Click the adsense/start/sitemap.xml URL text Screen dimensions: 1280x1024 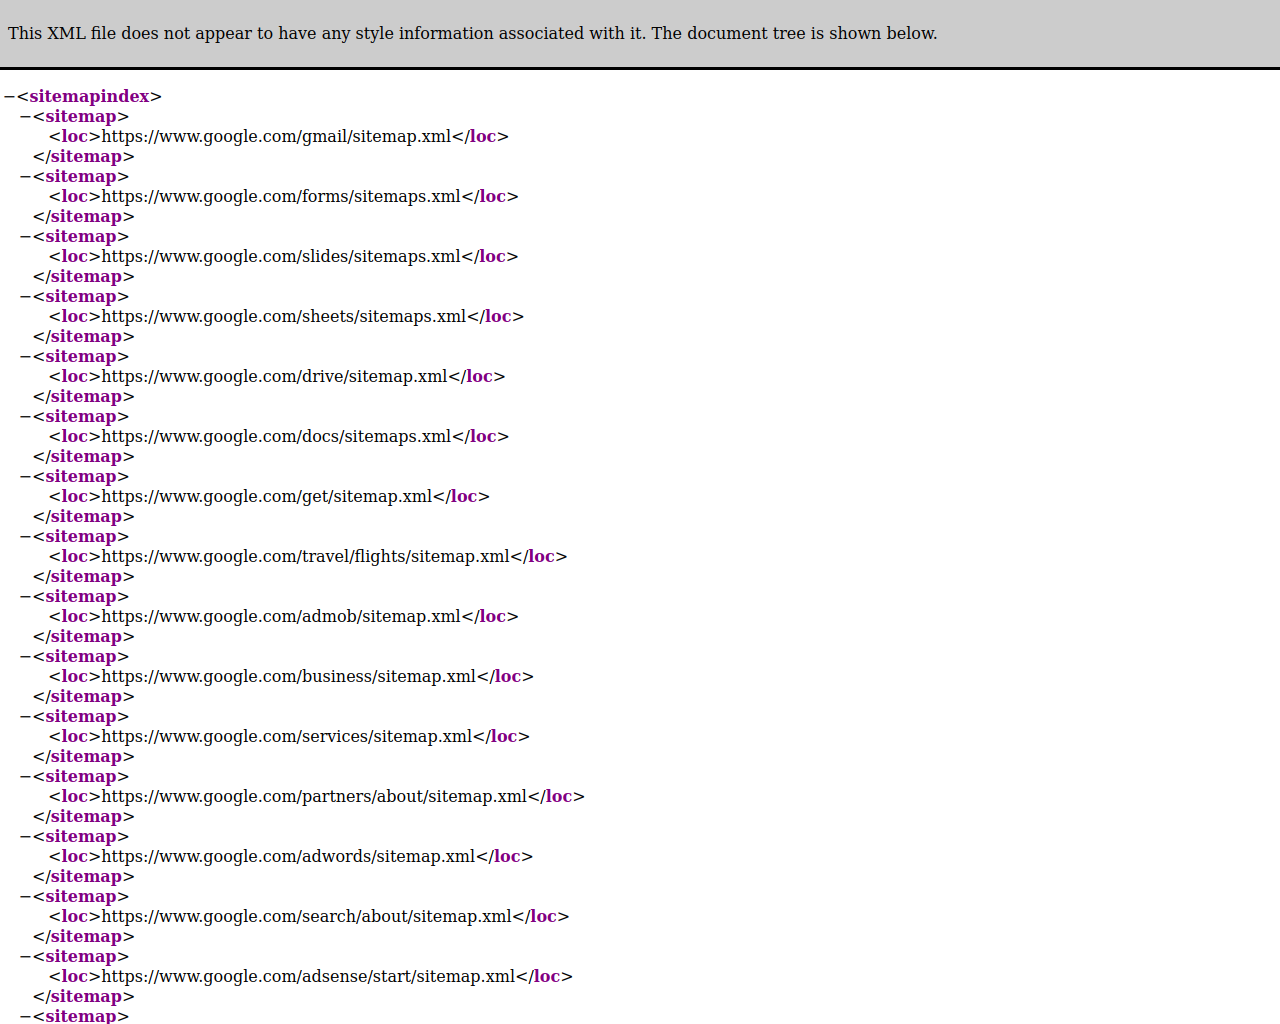308,977
